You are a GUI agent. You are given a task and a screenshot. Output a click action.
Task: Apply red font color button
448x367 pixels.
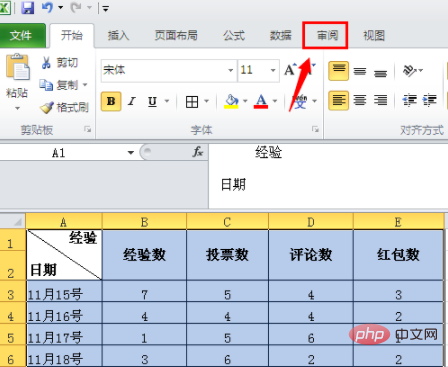(261, 101)
